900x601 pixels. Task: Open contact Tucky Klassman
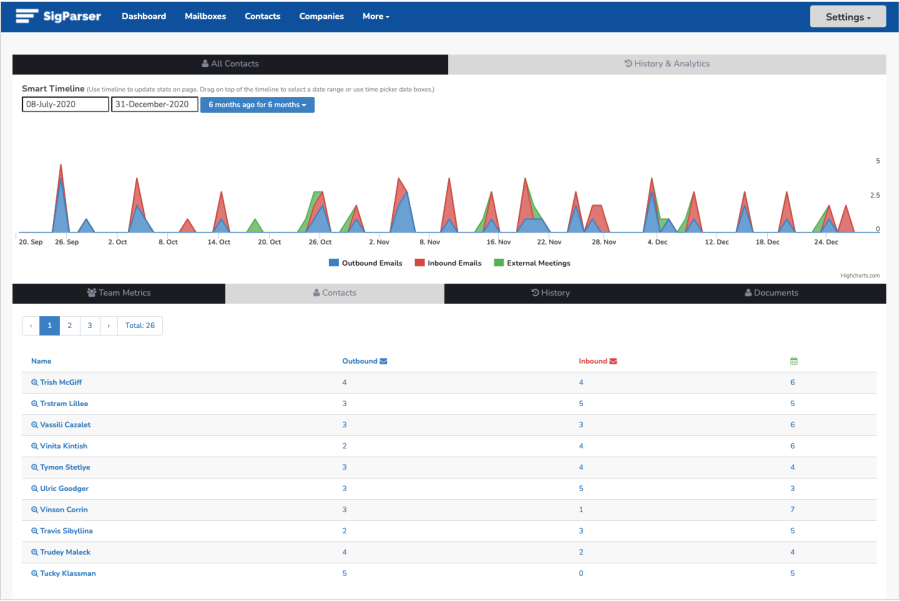click(68, 573)
